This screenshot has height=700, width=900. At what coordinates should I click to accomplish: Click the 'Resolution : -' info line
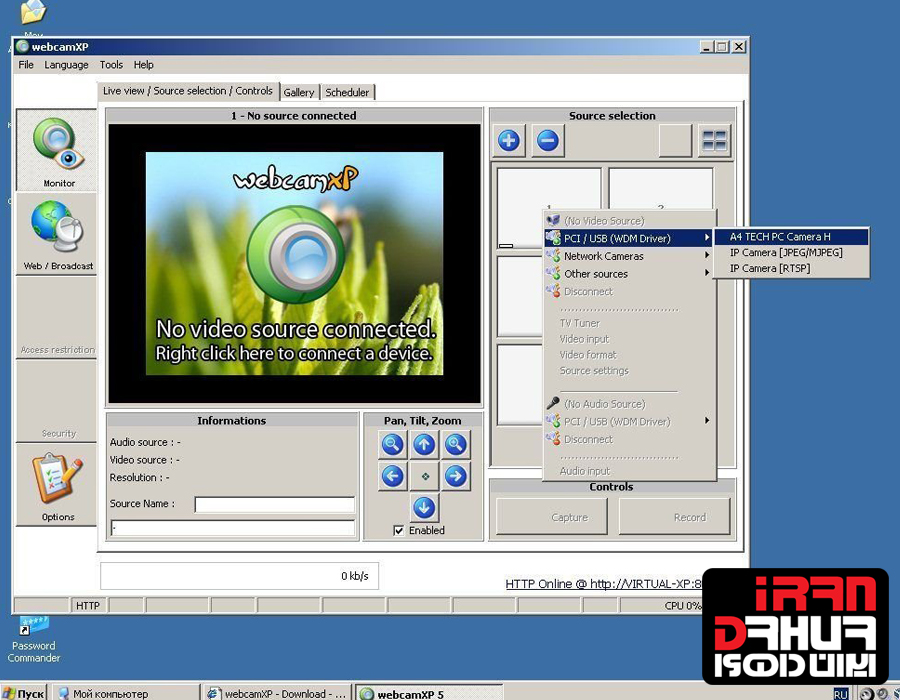tap(139, 477)
